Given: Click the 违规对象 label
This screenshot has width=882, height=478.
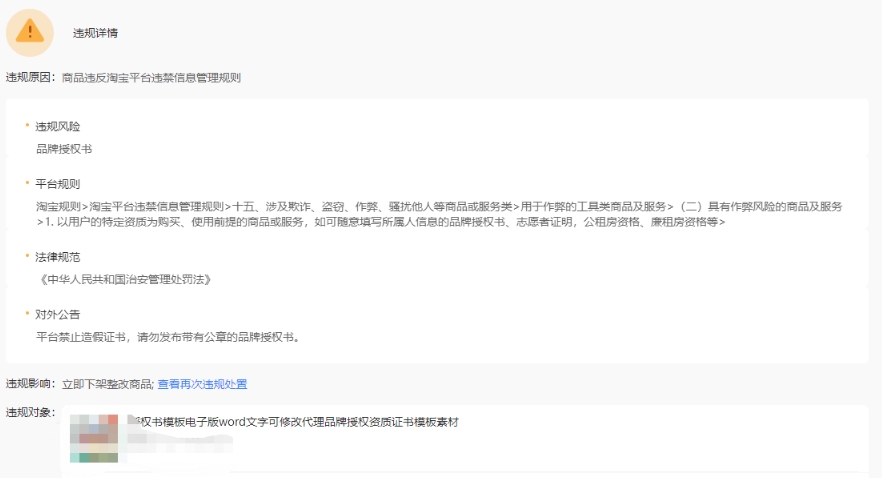Looking at the screenshot, I should pyautogui.click(x=30, y=413).
